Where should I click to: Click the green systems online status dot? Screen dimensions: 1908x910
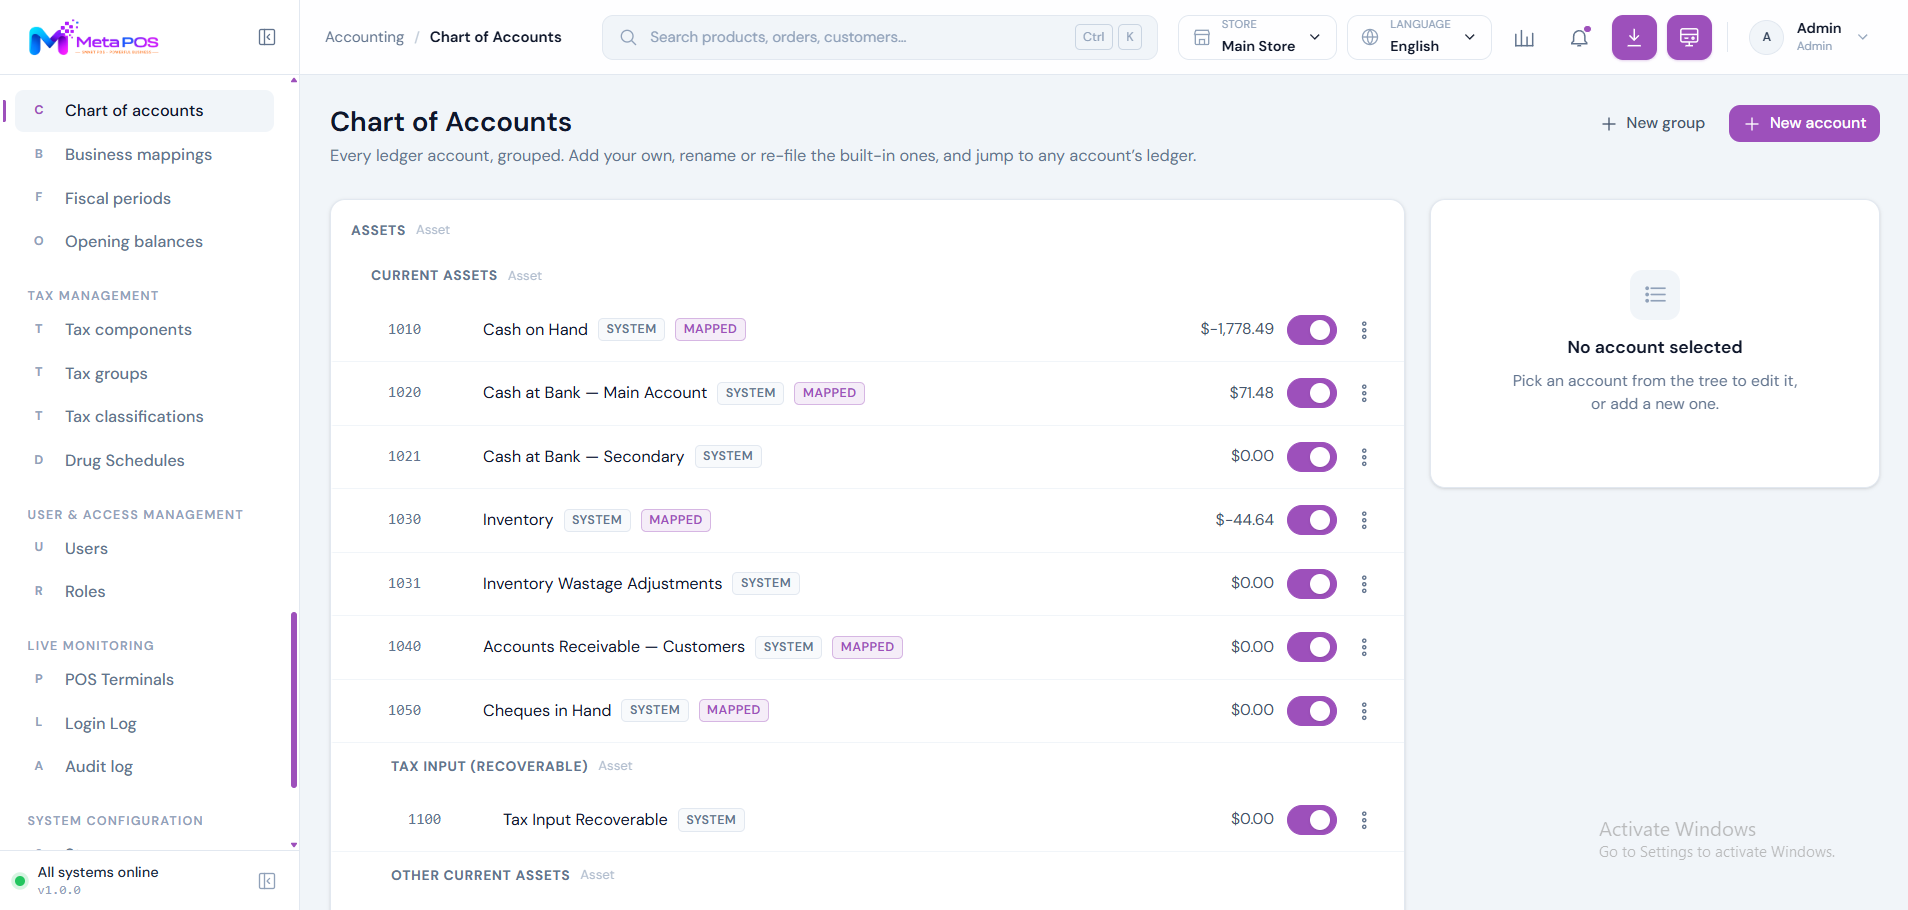19,881
